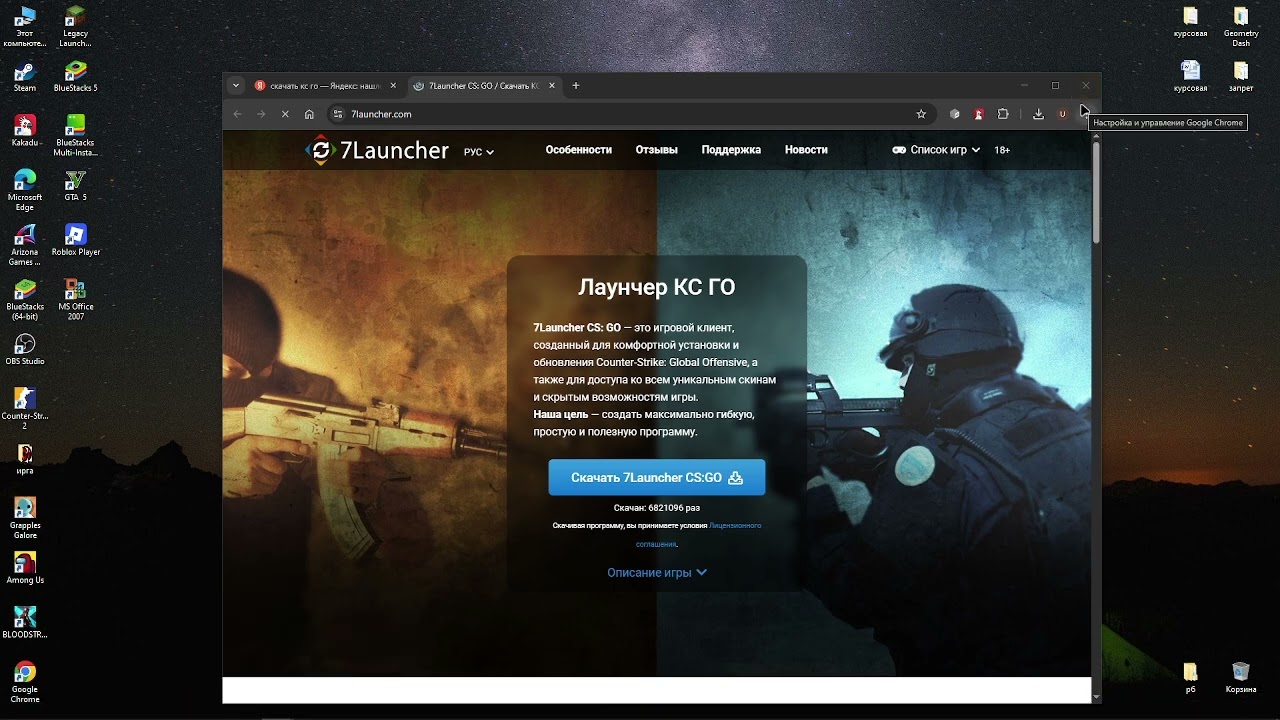
Task: Close the Yandex search tab
Action: [x=393, y=86]
